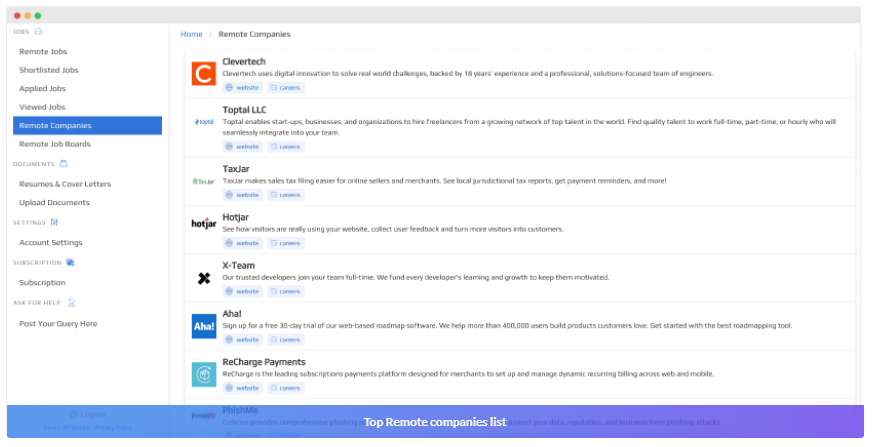The height and width of the screenshot is (447, 873).
Task: Click the Toptal LLC company name
Action: click(244, 110)
